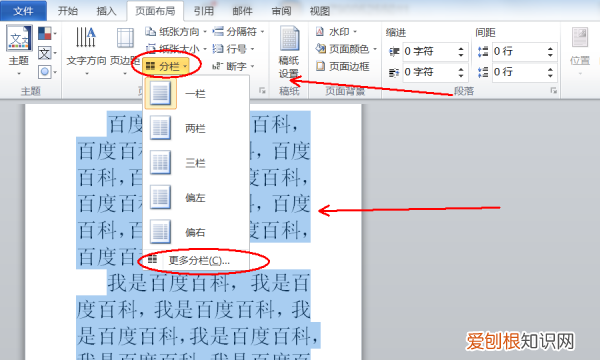Open the 邮件 ribbon tab
This screenshot has height=360, width=600.
point(243,11)
